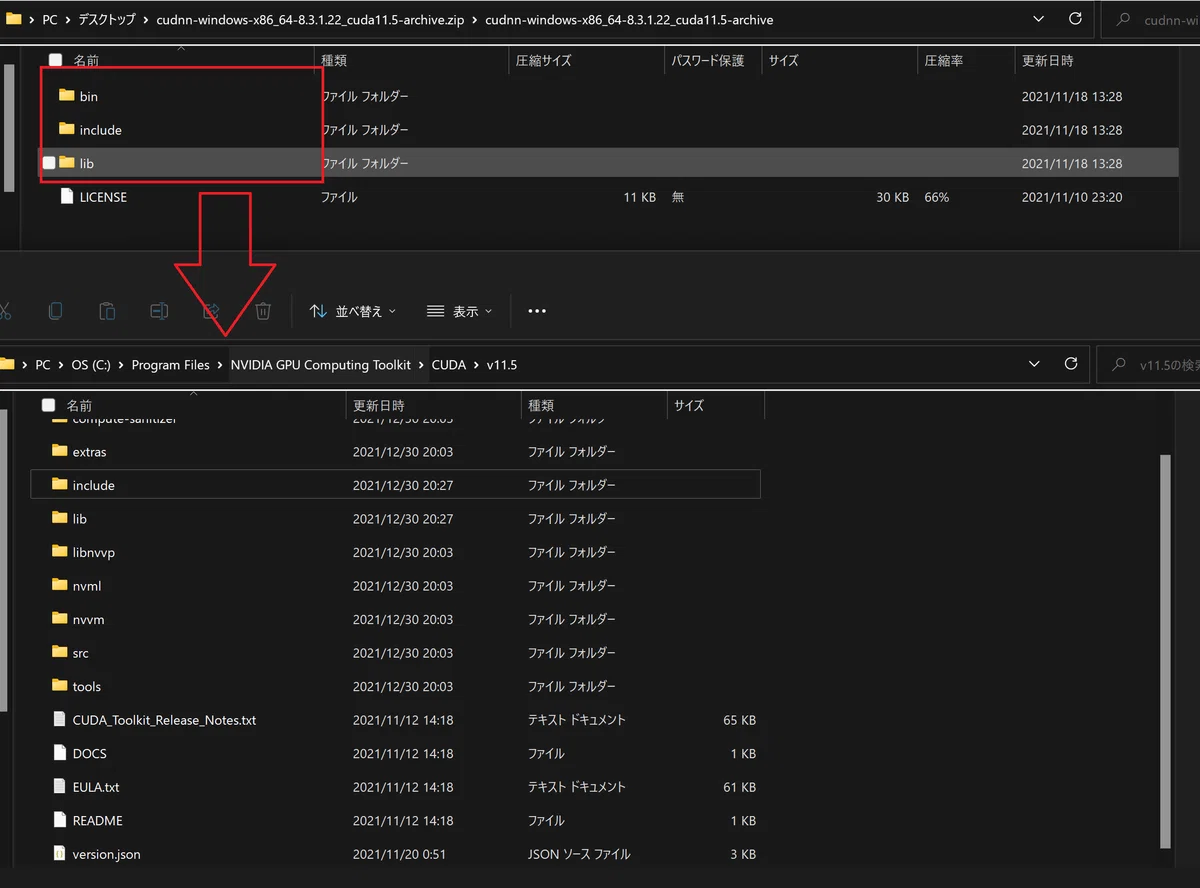The width and height of the screenshot is (1200, 888).
Task: Click the v11.5 search box
Action: (x=1148, y=364)
